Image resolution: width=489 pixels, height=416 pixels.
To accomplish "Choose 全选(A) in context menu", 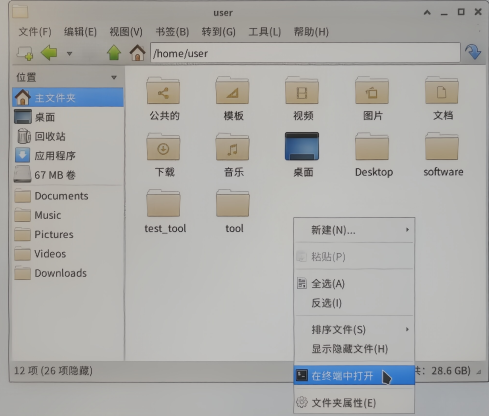I will click(x=354, y=284).
